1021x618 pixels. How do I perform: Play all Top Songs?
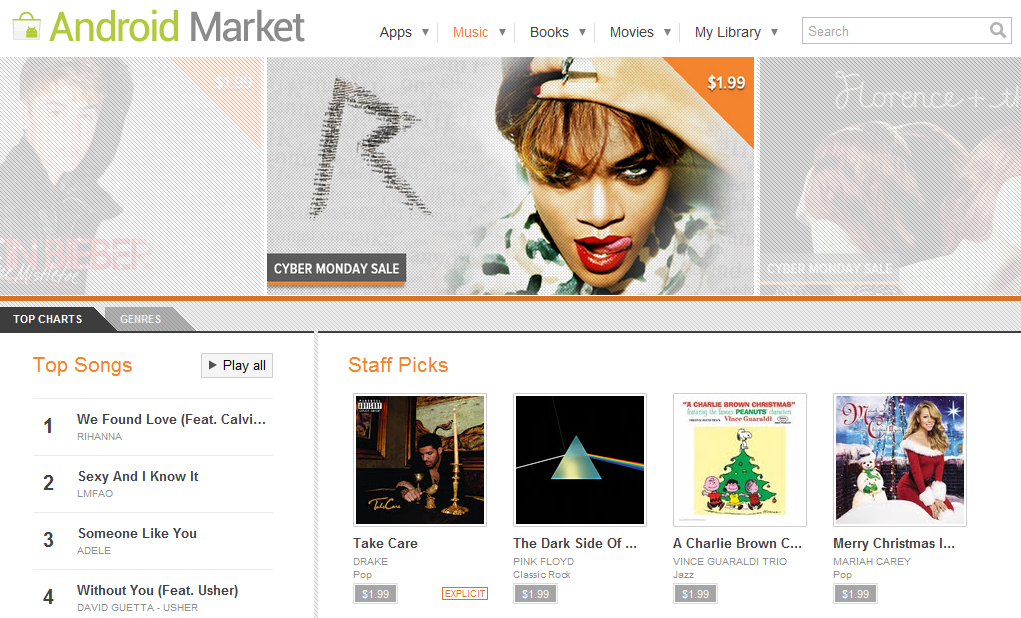tap(237, 365)
